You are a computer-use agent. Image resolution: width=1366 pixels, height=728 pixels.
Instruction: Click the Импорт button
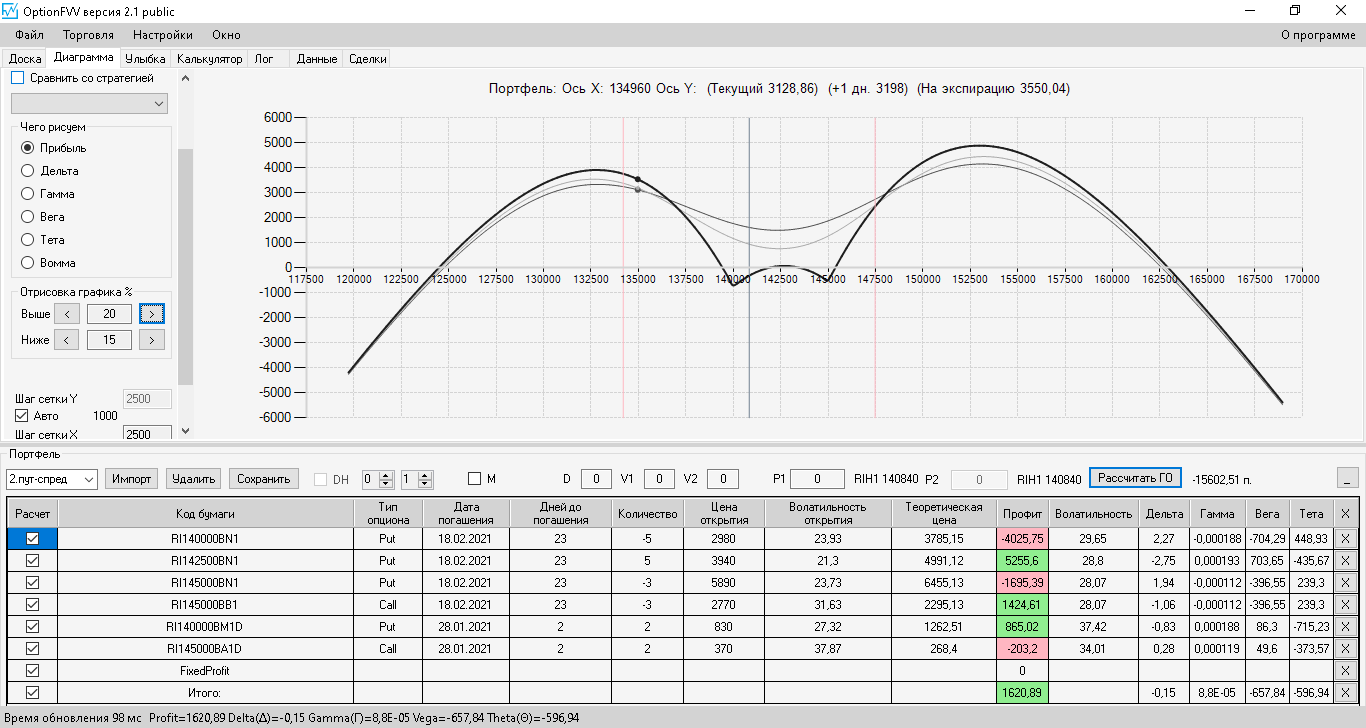[132, 479]
